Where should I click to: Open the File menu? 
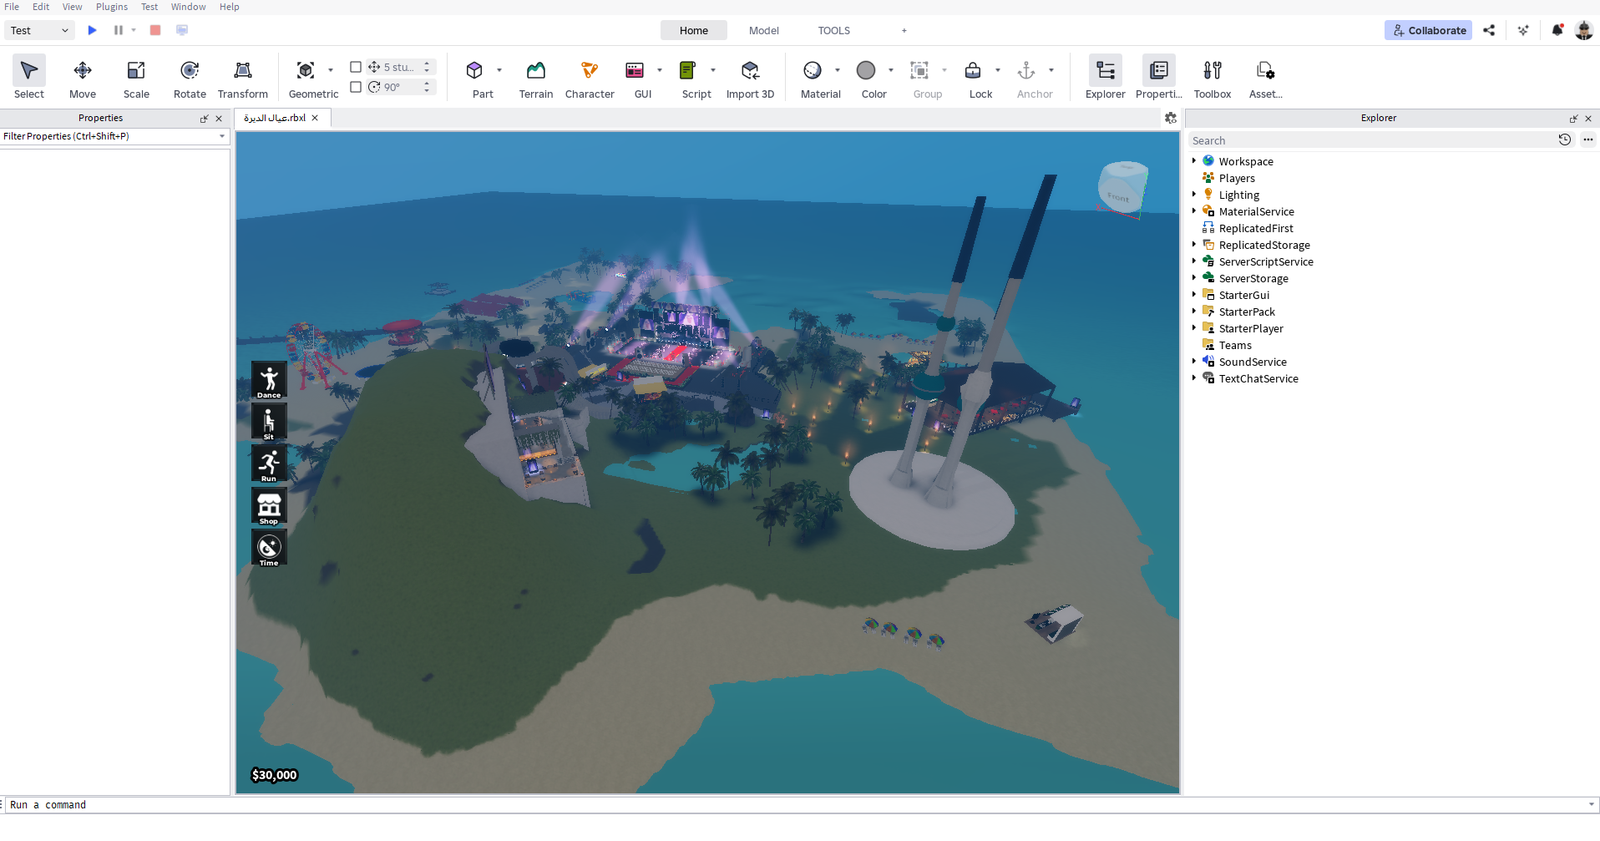click(x=12, y=7)
